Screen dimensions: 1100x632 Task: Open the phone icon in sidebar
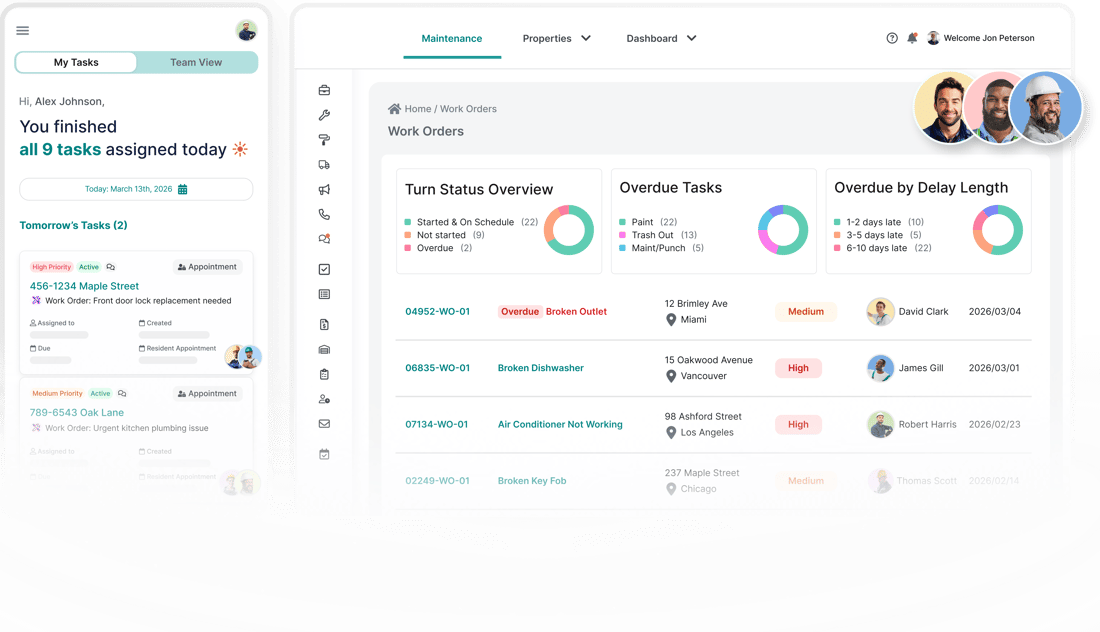pyautogui.click(x=324, y=214)
